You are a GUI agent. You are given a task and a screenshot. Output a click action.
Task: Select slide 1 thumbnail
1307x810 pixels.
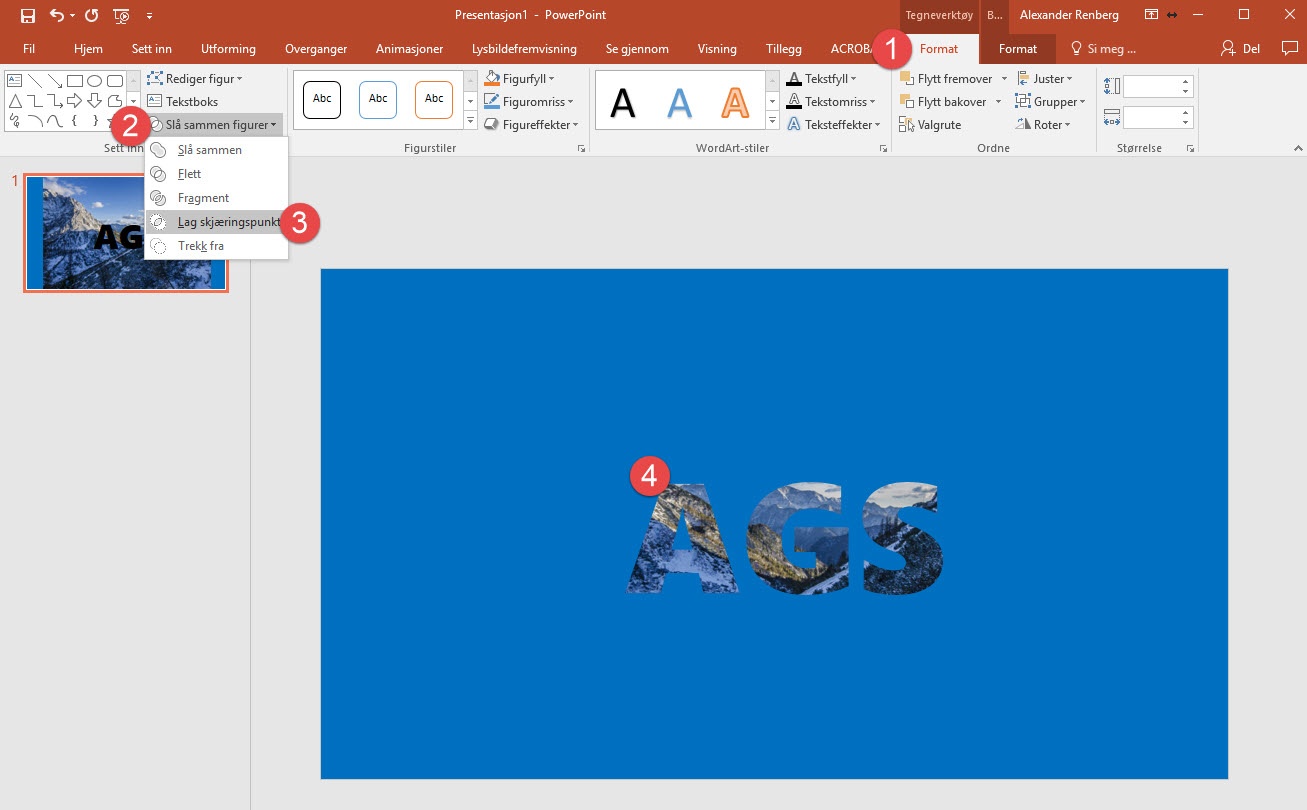coord(127,233)
